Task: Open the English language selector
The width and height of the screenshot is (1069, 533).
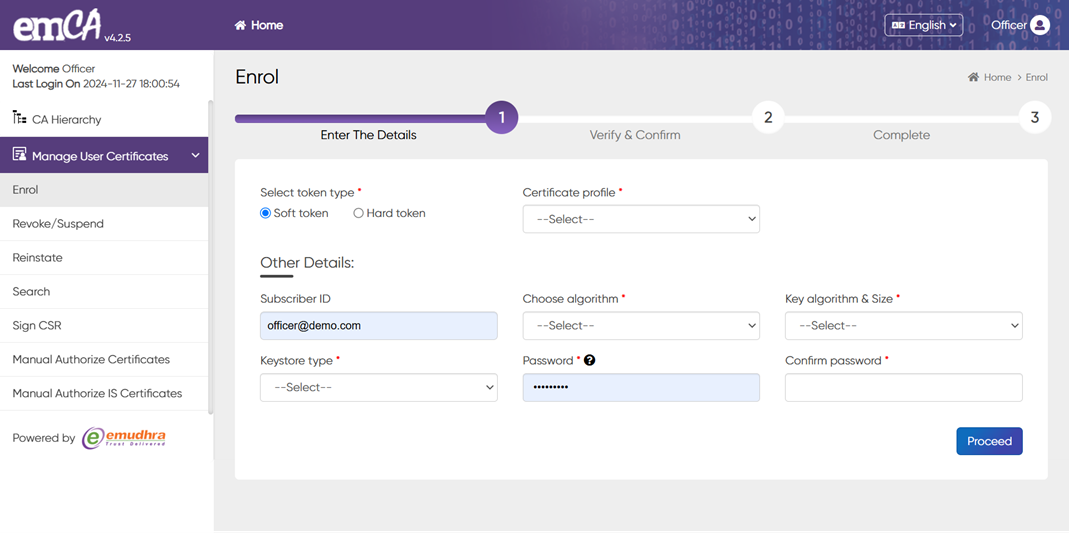Action: tap(923, 25)
